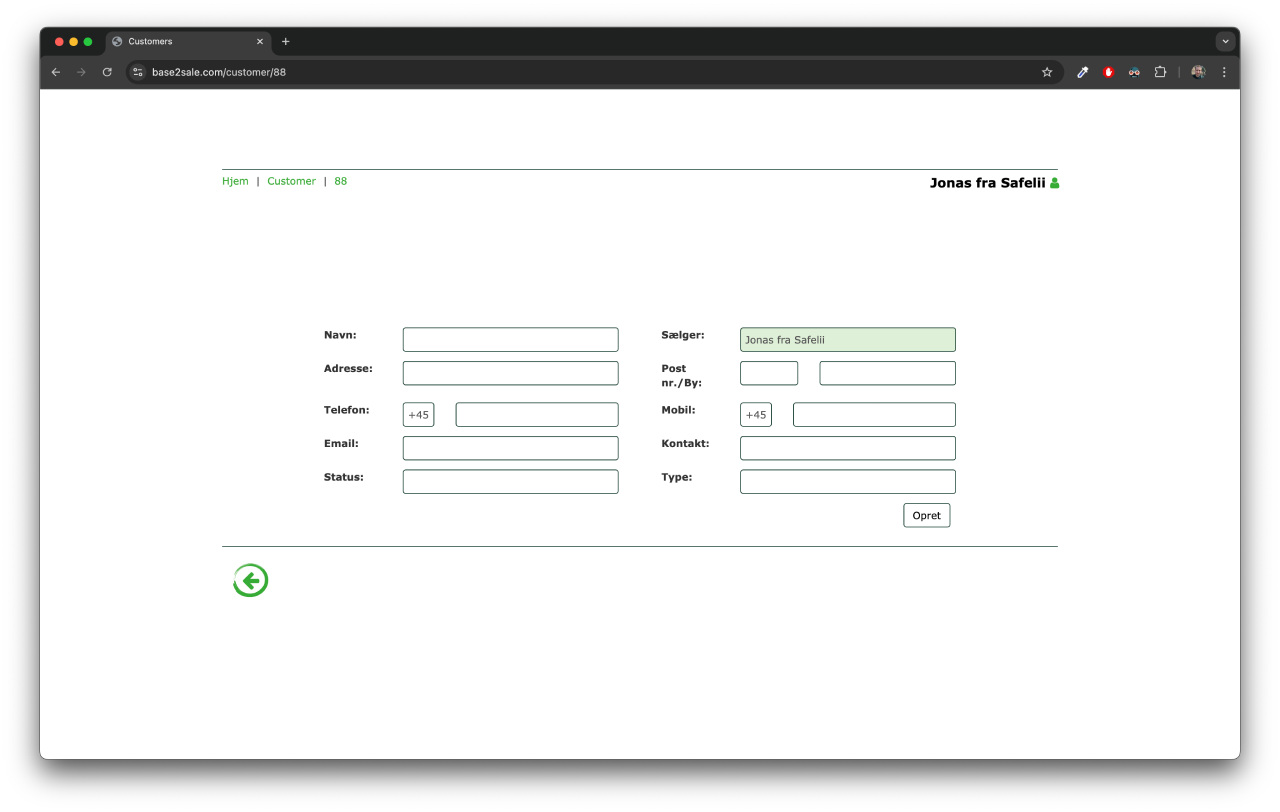
Task: Select the Customers browser tab
Action: 180,42
